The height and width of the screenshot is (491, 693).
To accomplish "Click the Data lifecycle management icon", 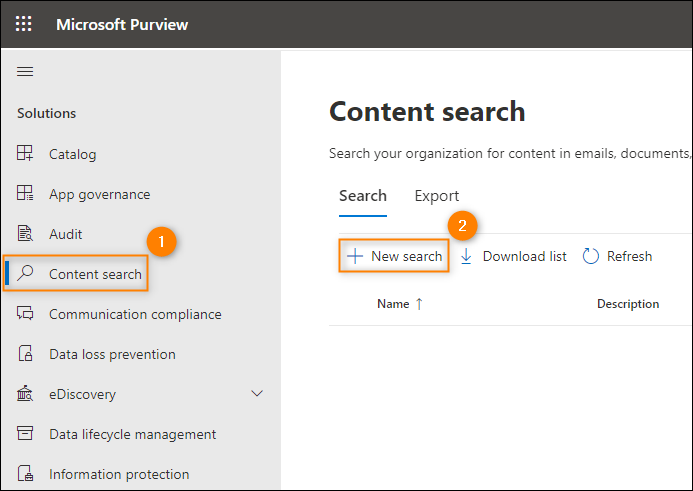I will coord(25,434).
